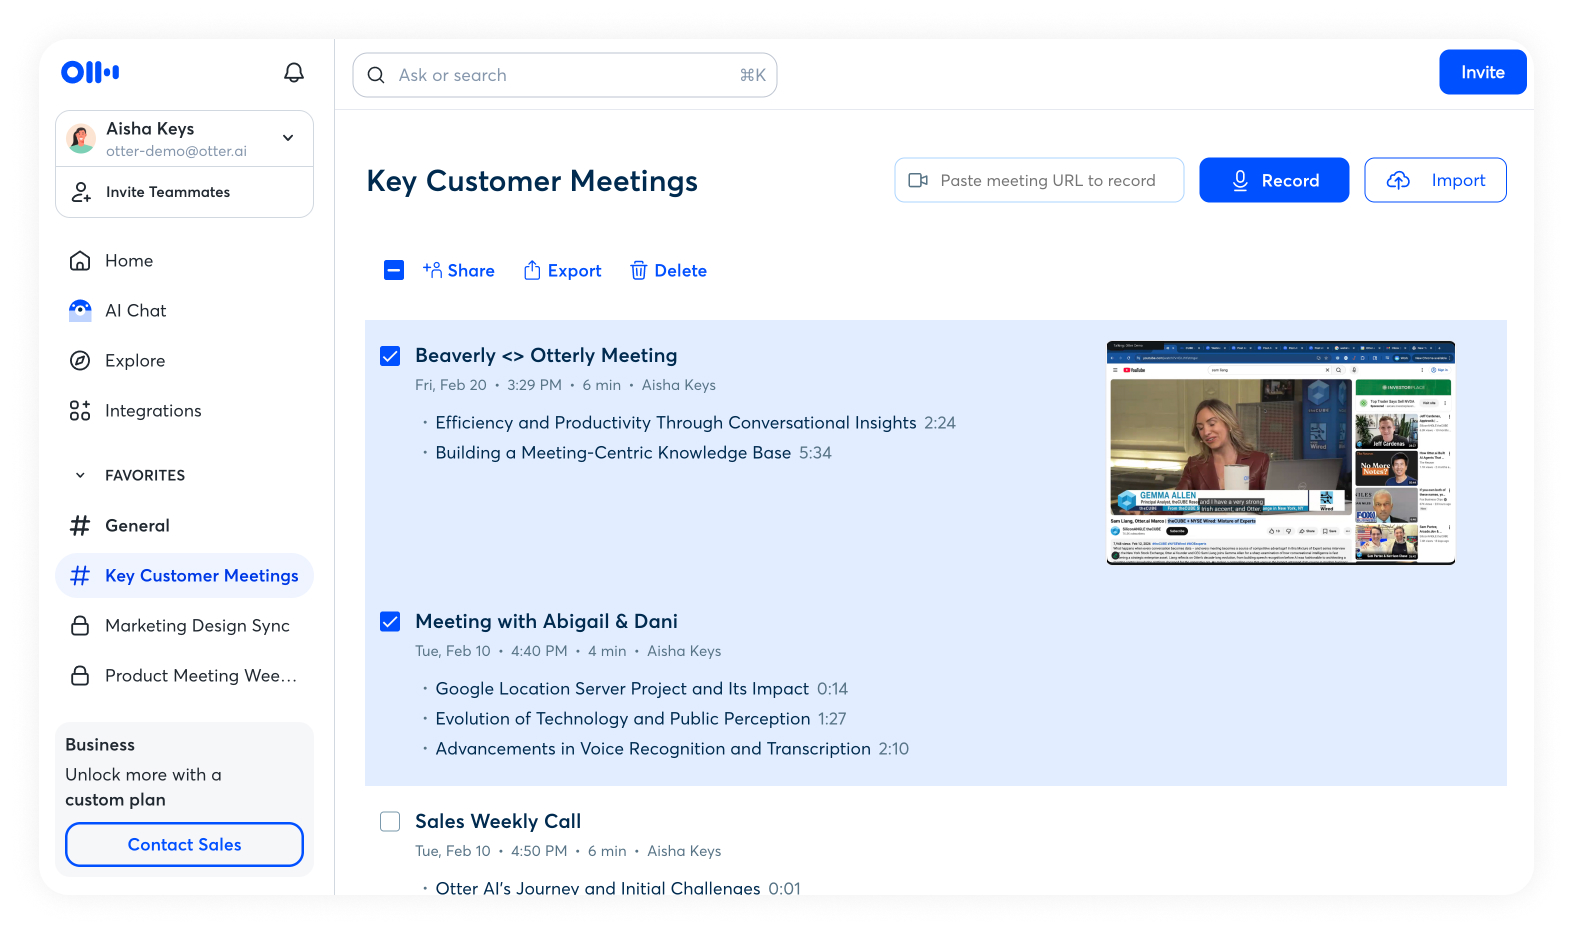Click the Contact Sales button
Image resolution: width=1573 pixels, height=934 pixels.
[184, 845]
